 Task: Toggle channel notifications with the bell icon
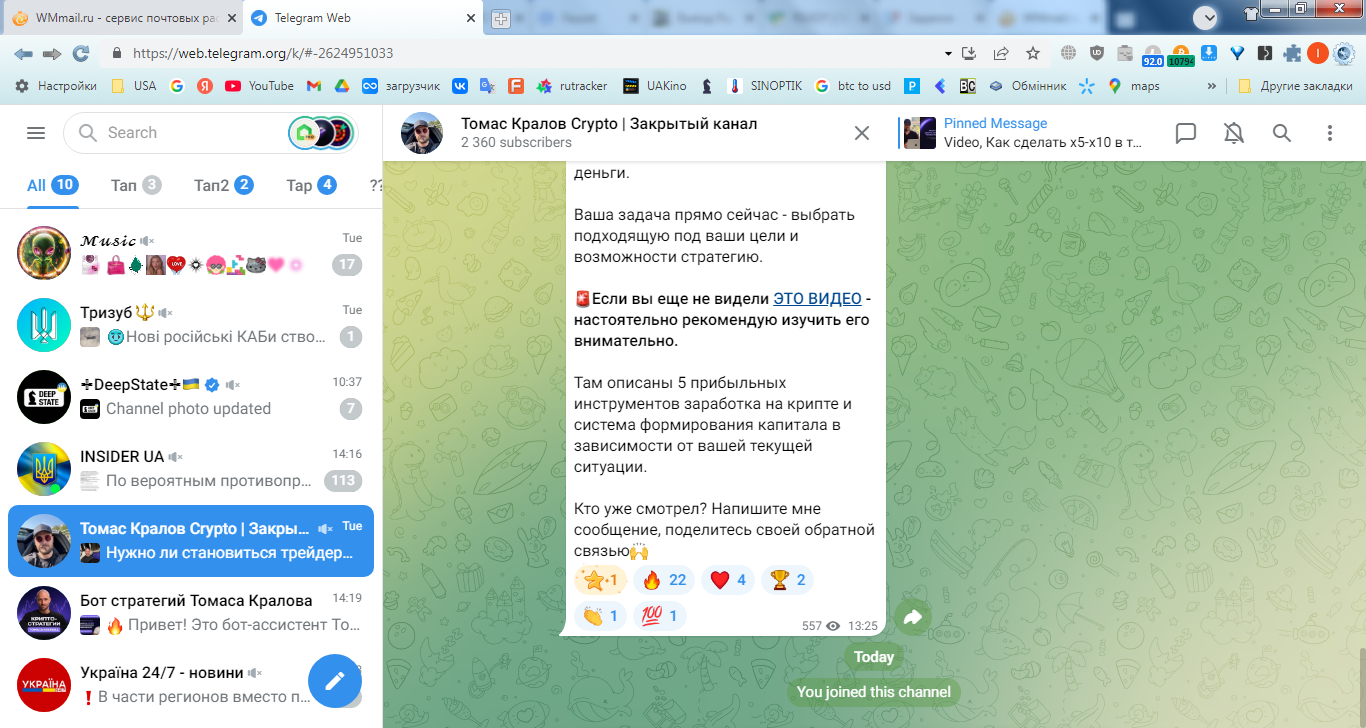1234,133
